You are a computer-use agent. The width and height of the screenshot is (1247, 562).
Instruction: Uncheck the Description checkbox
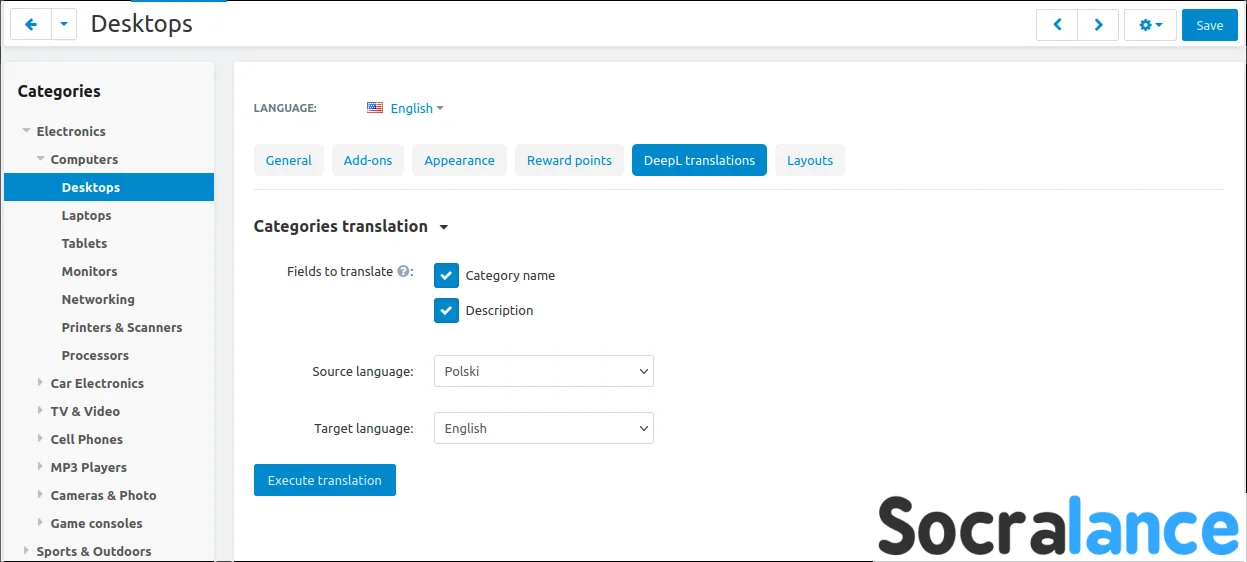[446, 310]
